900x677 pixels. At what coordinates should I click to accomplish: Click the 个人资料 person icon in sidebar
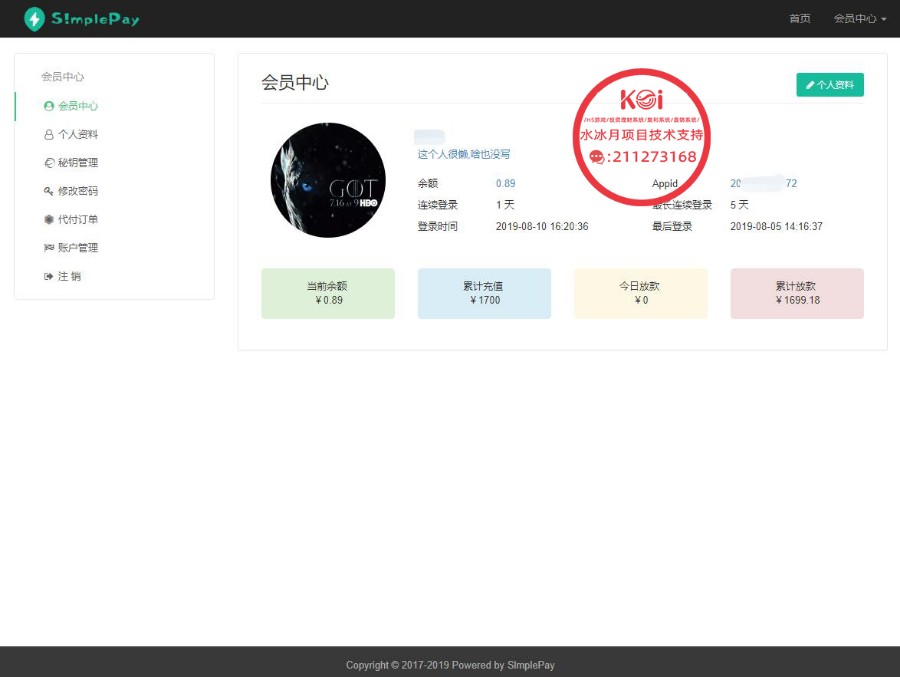[50, 134]
